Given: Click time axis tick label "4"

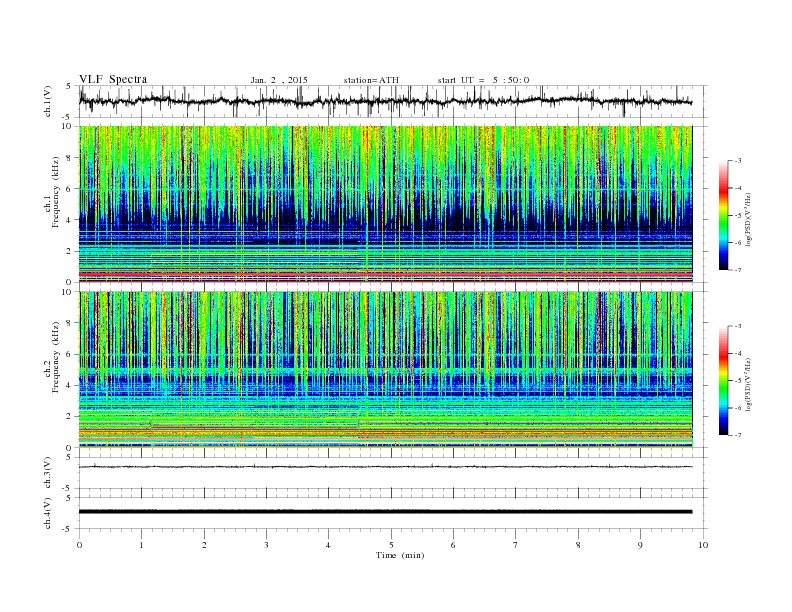Looking at the screenshot, I should pyautogui.click(x=329, y=545).
